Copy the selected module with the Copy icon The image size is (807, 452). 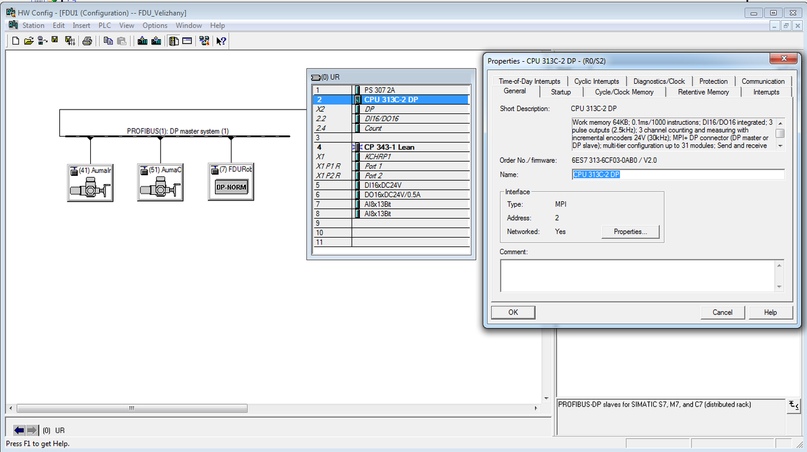tap(108, 41)
